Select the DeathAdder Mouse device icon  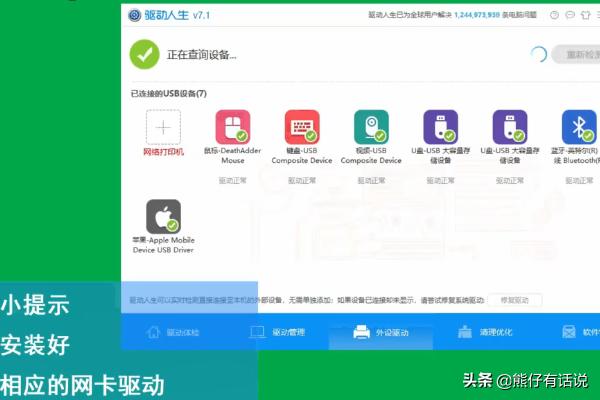233,127
